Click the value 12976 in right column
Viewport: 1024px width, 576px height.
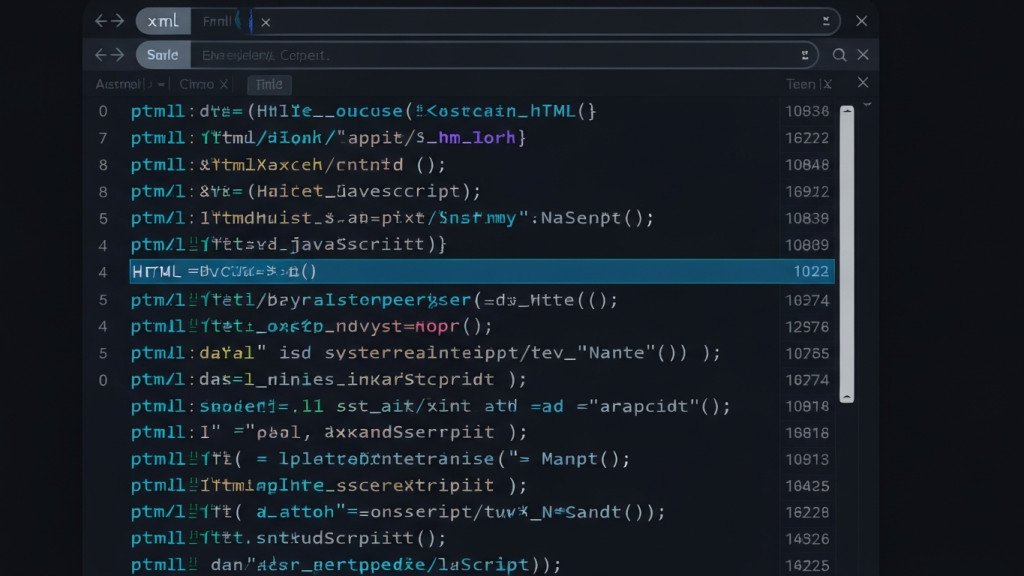807,327
